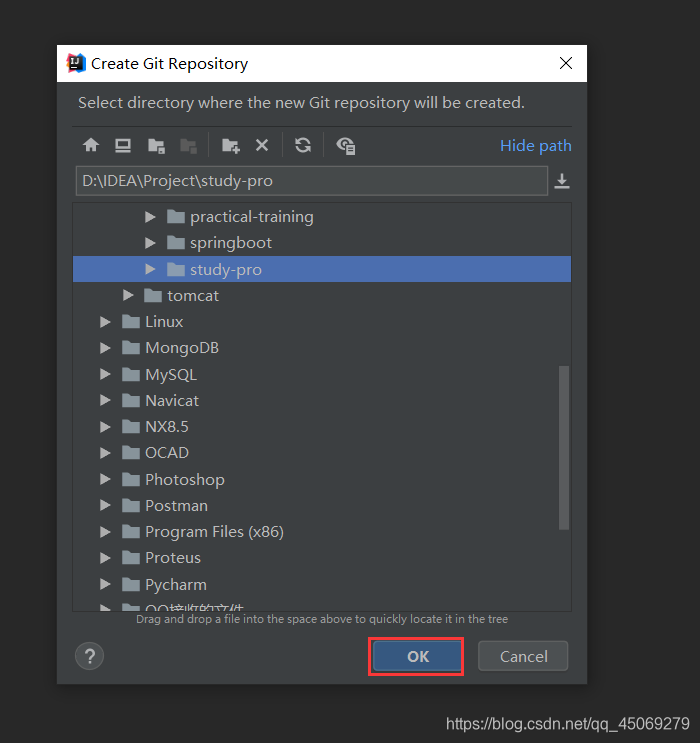The image size is (700, 743).
Task: Expand the OCAD folder arrow
Action: (x=105, y=453)
